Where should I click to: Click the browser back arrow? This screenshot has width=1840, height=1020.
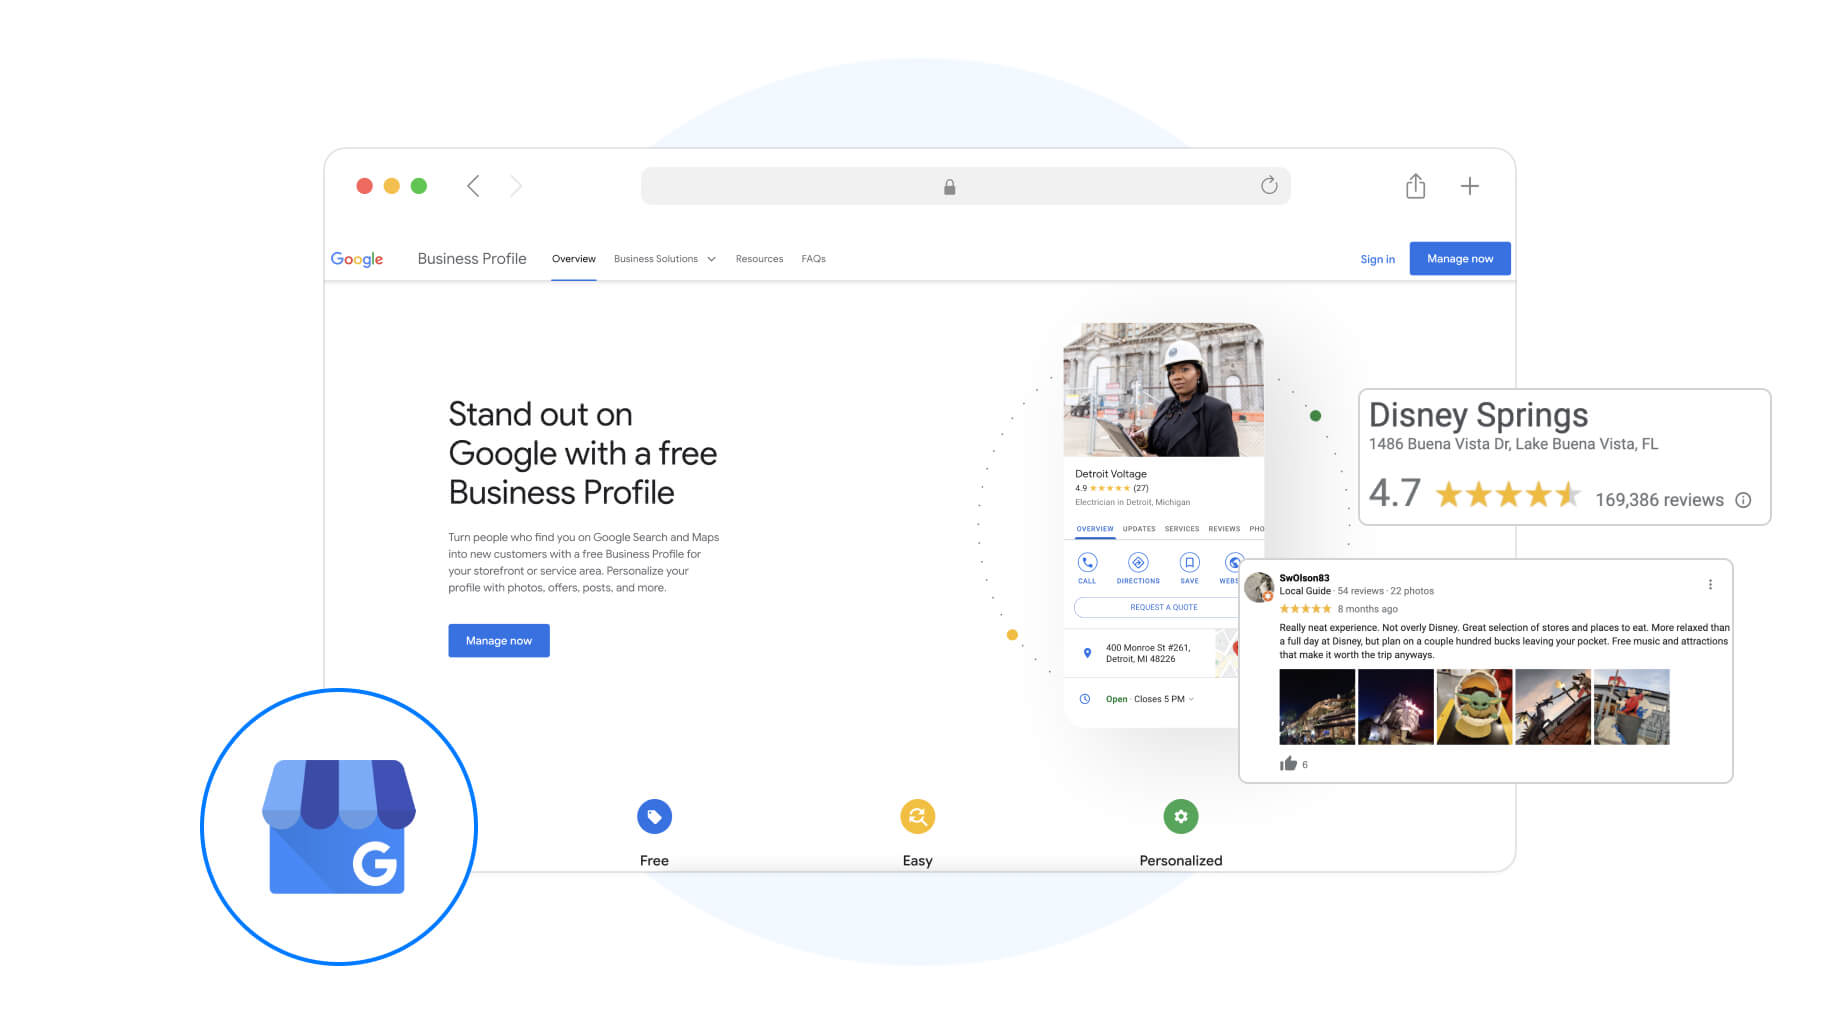pyautogui.click(x=473, y=186)
